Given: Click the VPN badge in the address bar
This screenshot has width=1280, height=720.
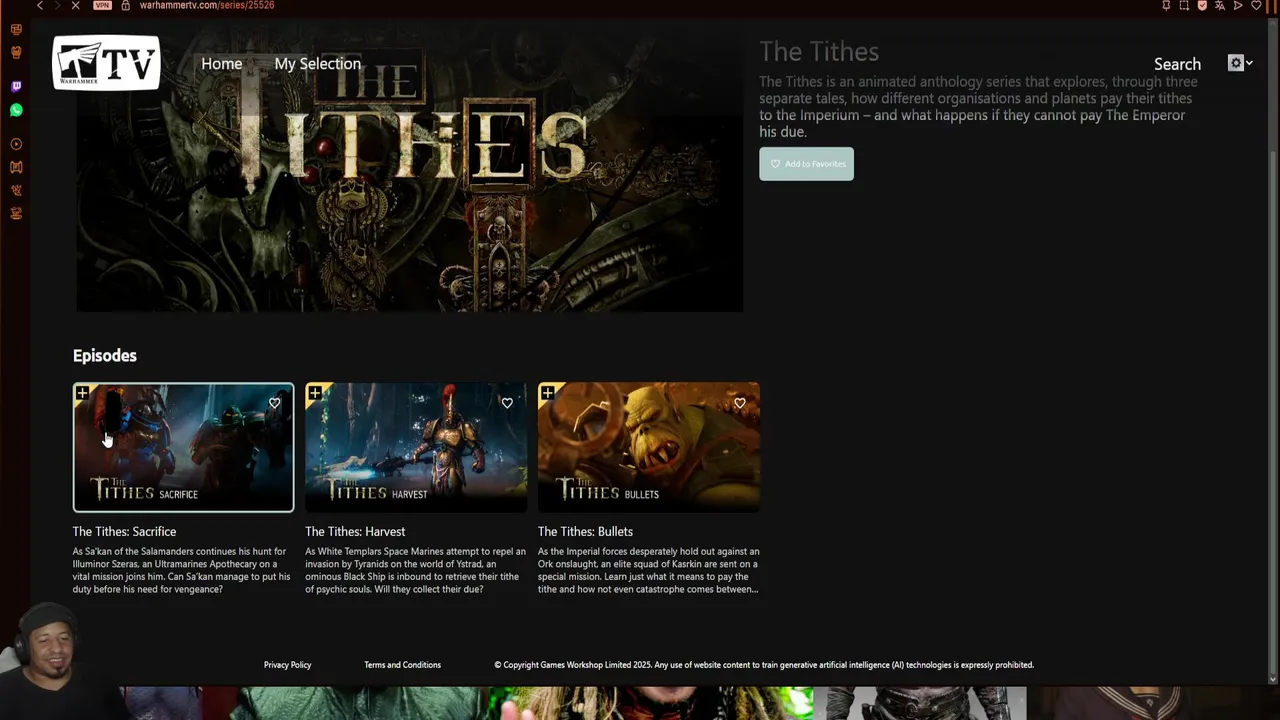Looking at the screenshot, I should click(x=102, y=5).
